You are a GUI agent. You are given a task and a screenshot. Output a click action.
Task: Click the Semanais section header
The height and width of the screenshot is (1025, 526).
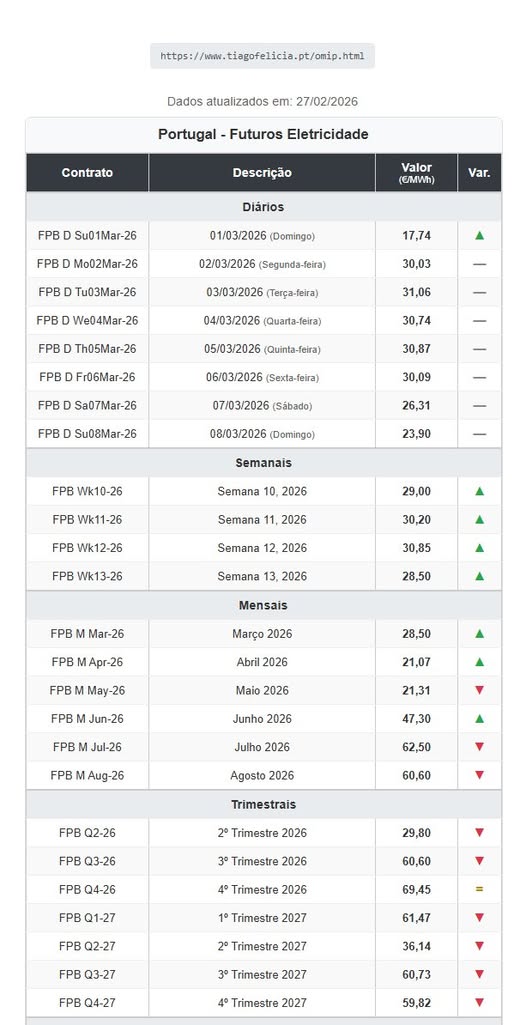click(264, 463)
